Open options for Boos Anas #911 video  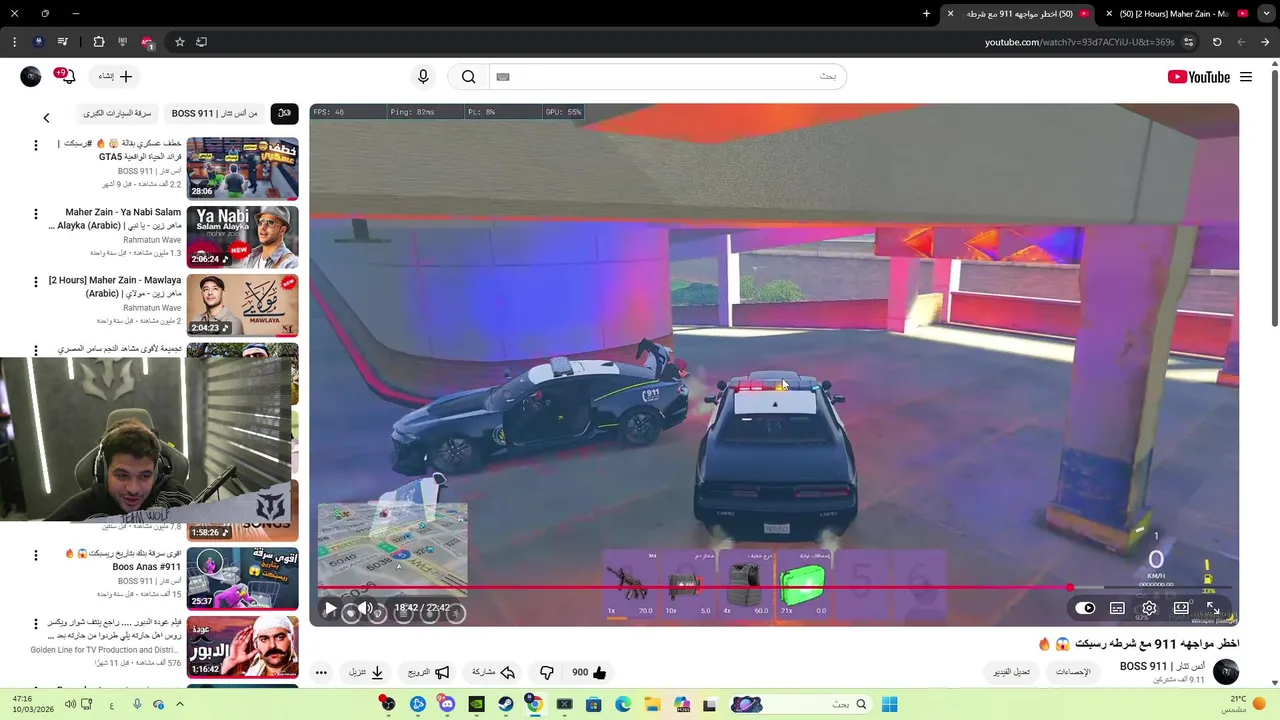[x=36, y=555]
